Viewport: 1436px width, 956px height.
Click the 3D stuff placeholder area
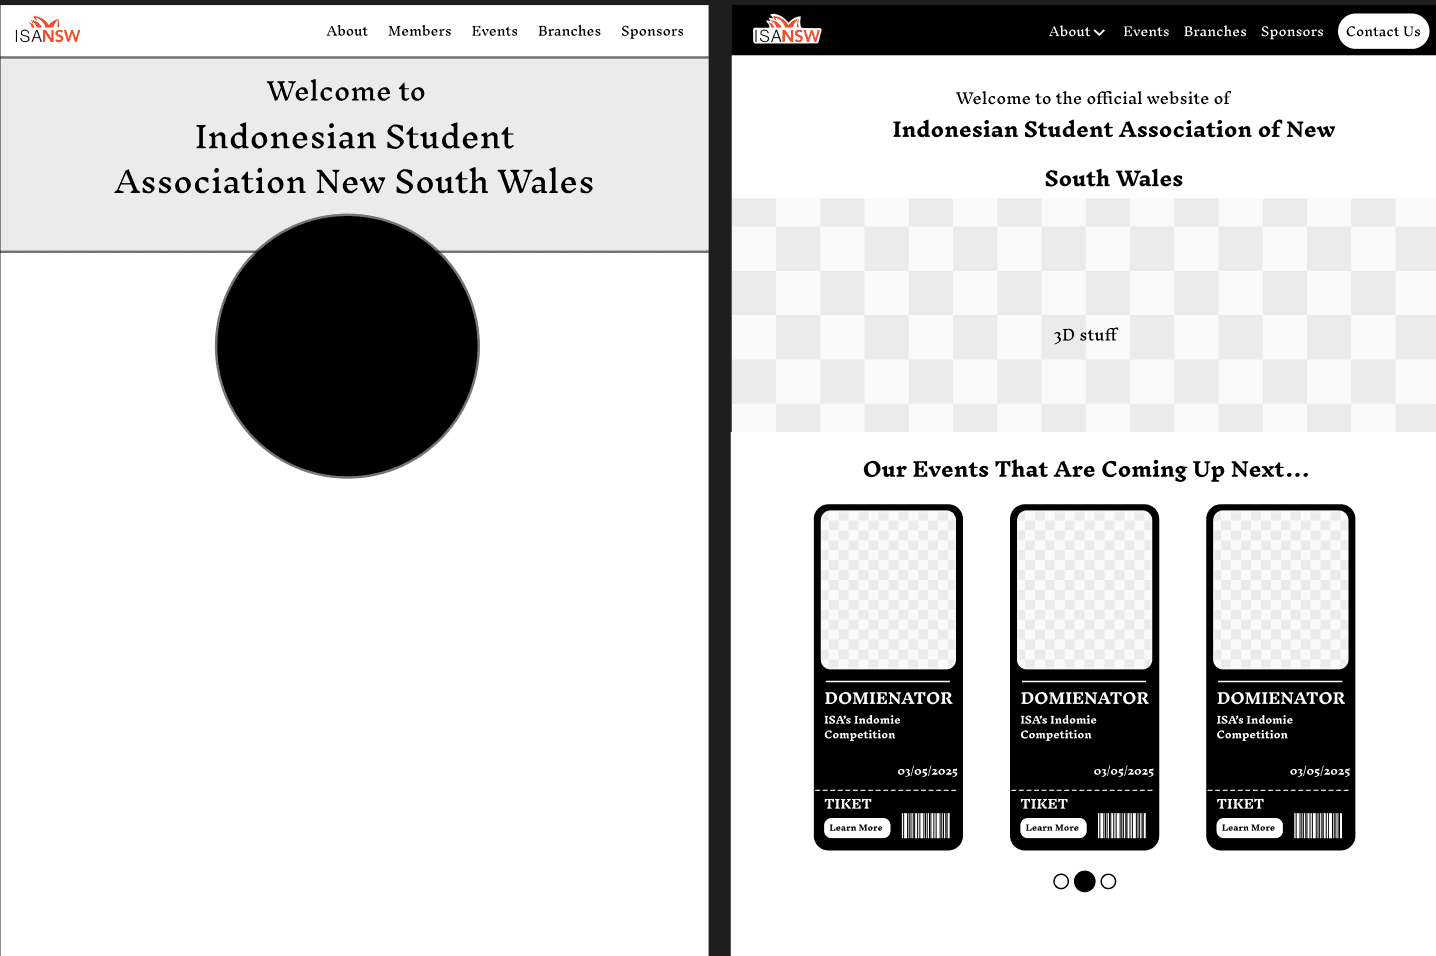[1084, 335]
